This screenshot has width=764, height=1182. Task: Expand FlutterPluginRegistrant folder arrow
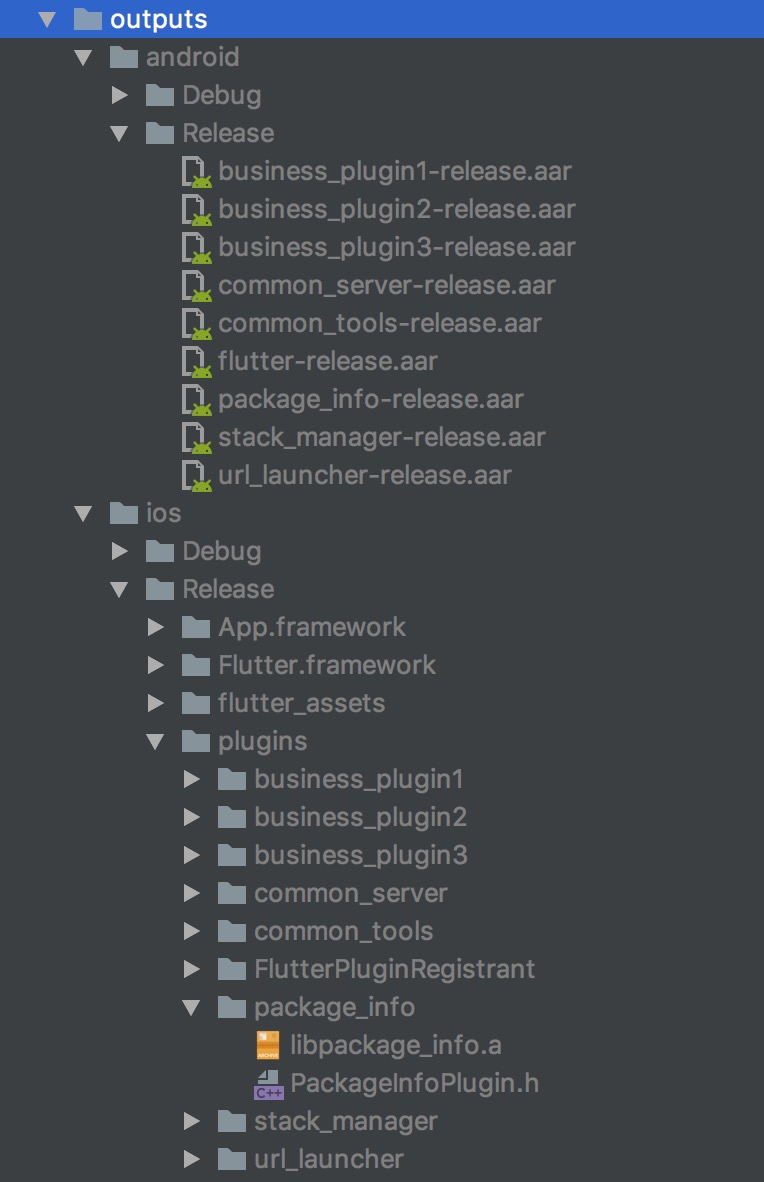[192, 969]
